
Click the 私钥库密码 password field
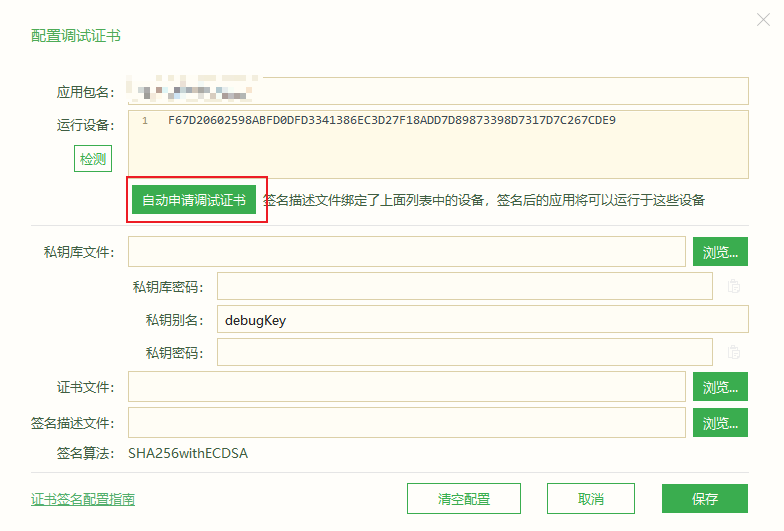(x=464, y=287)
